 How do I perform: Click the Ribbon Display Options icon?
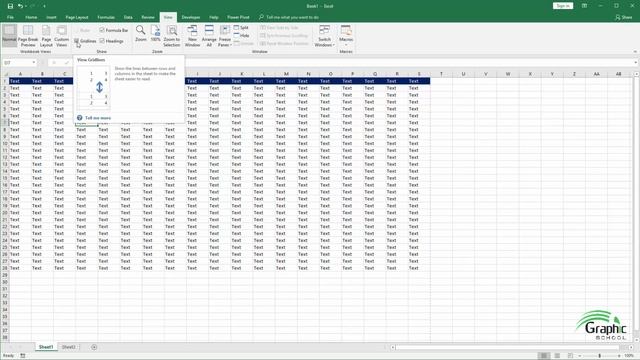[584, 6]
